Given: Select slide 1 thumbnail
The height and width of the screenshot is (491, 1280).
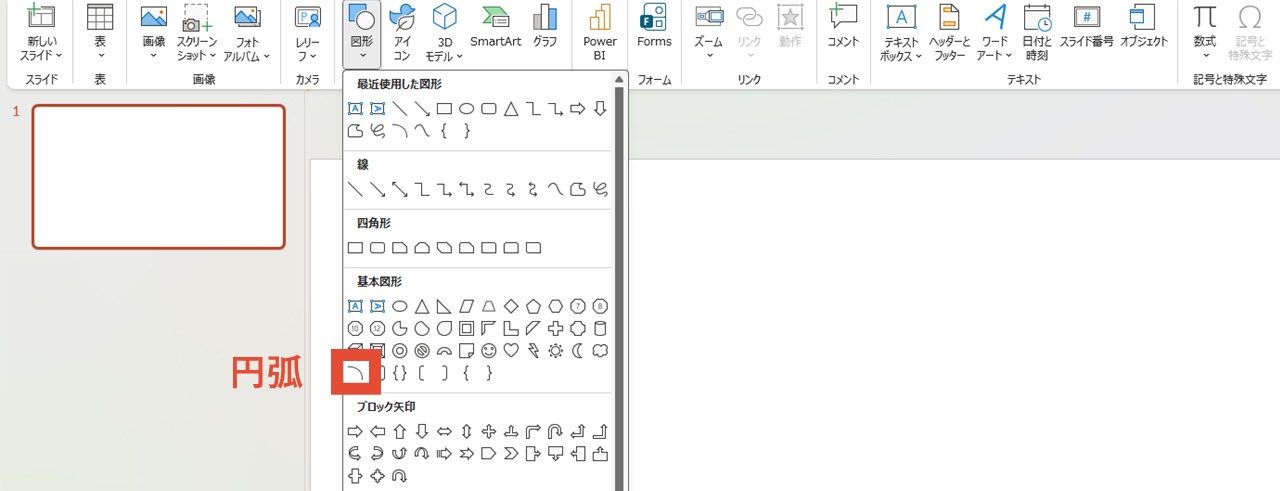Looking at the screenshot, I should coord(159,176).
